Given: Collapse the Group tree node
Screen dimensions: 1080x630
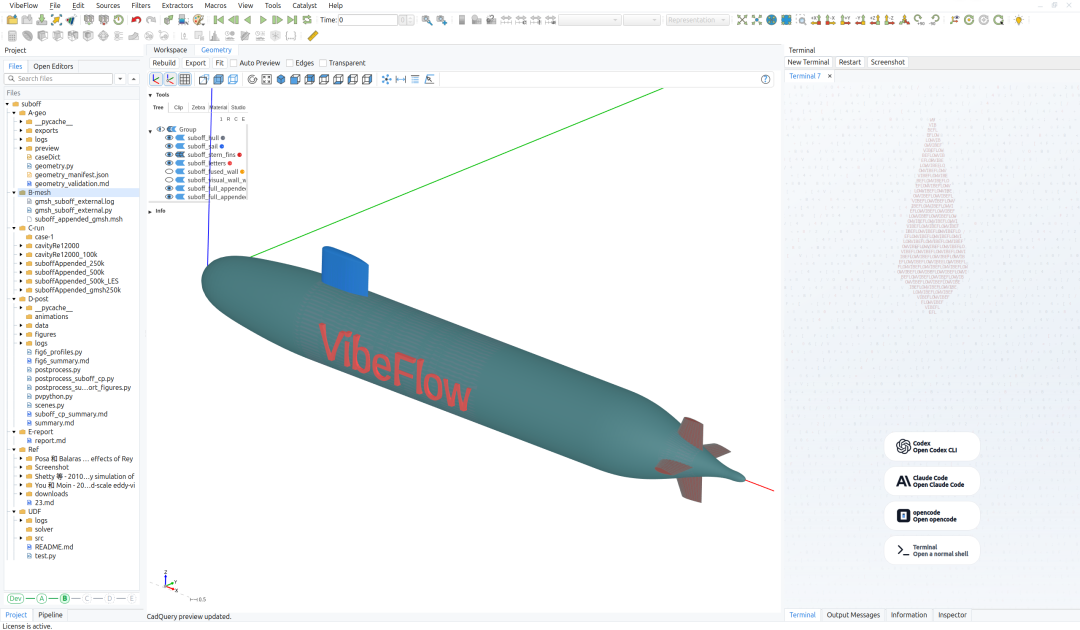Looking at the screenshot, I should 150,130.
